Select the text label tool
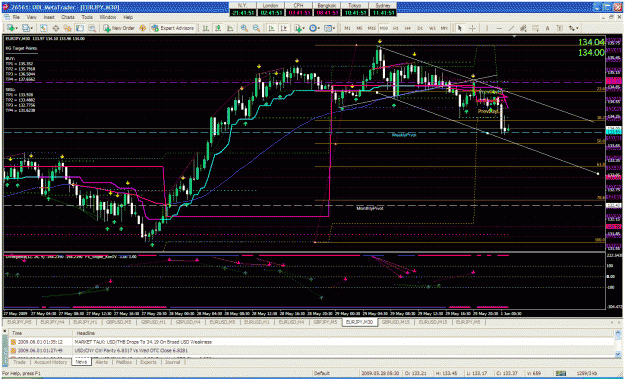Image resolution: width=625 pixels, height=379 pixels. pyautogui.click(x=560, y=28)
